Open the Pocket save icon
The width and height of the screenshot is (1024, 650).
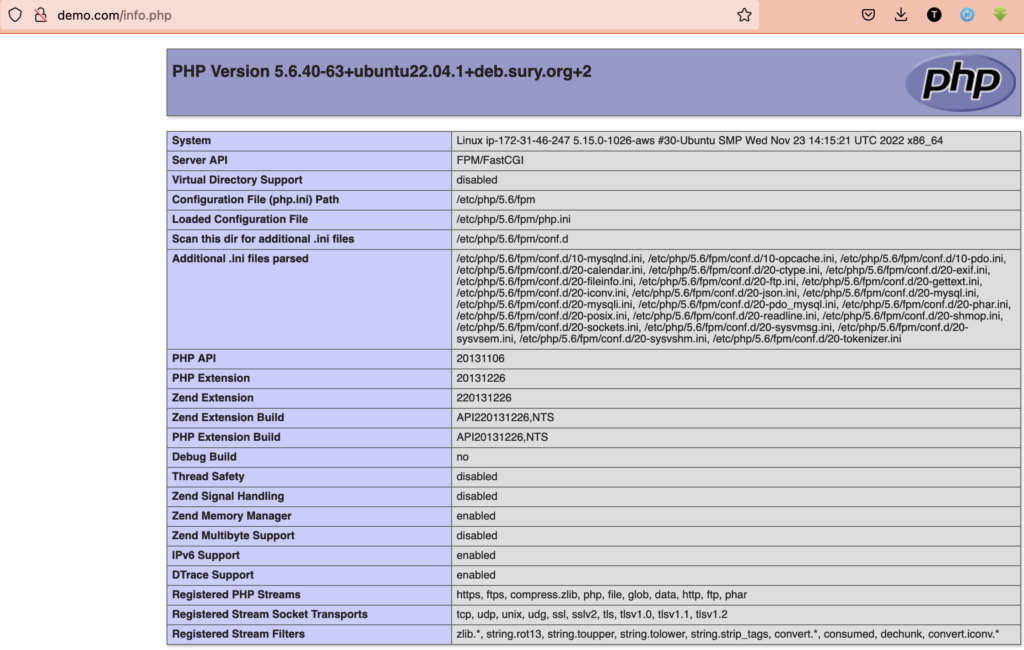(x=869, y=15)
